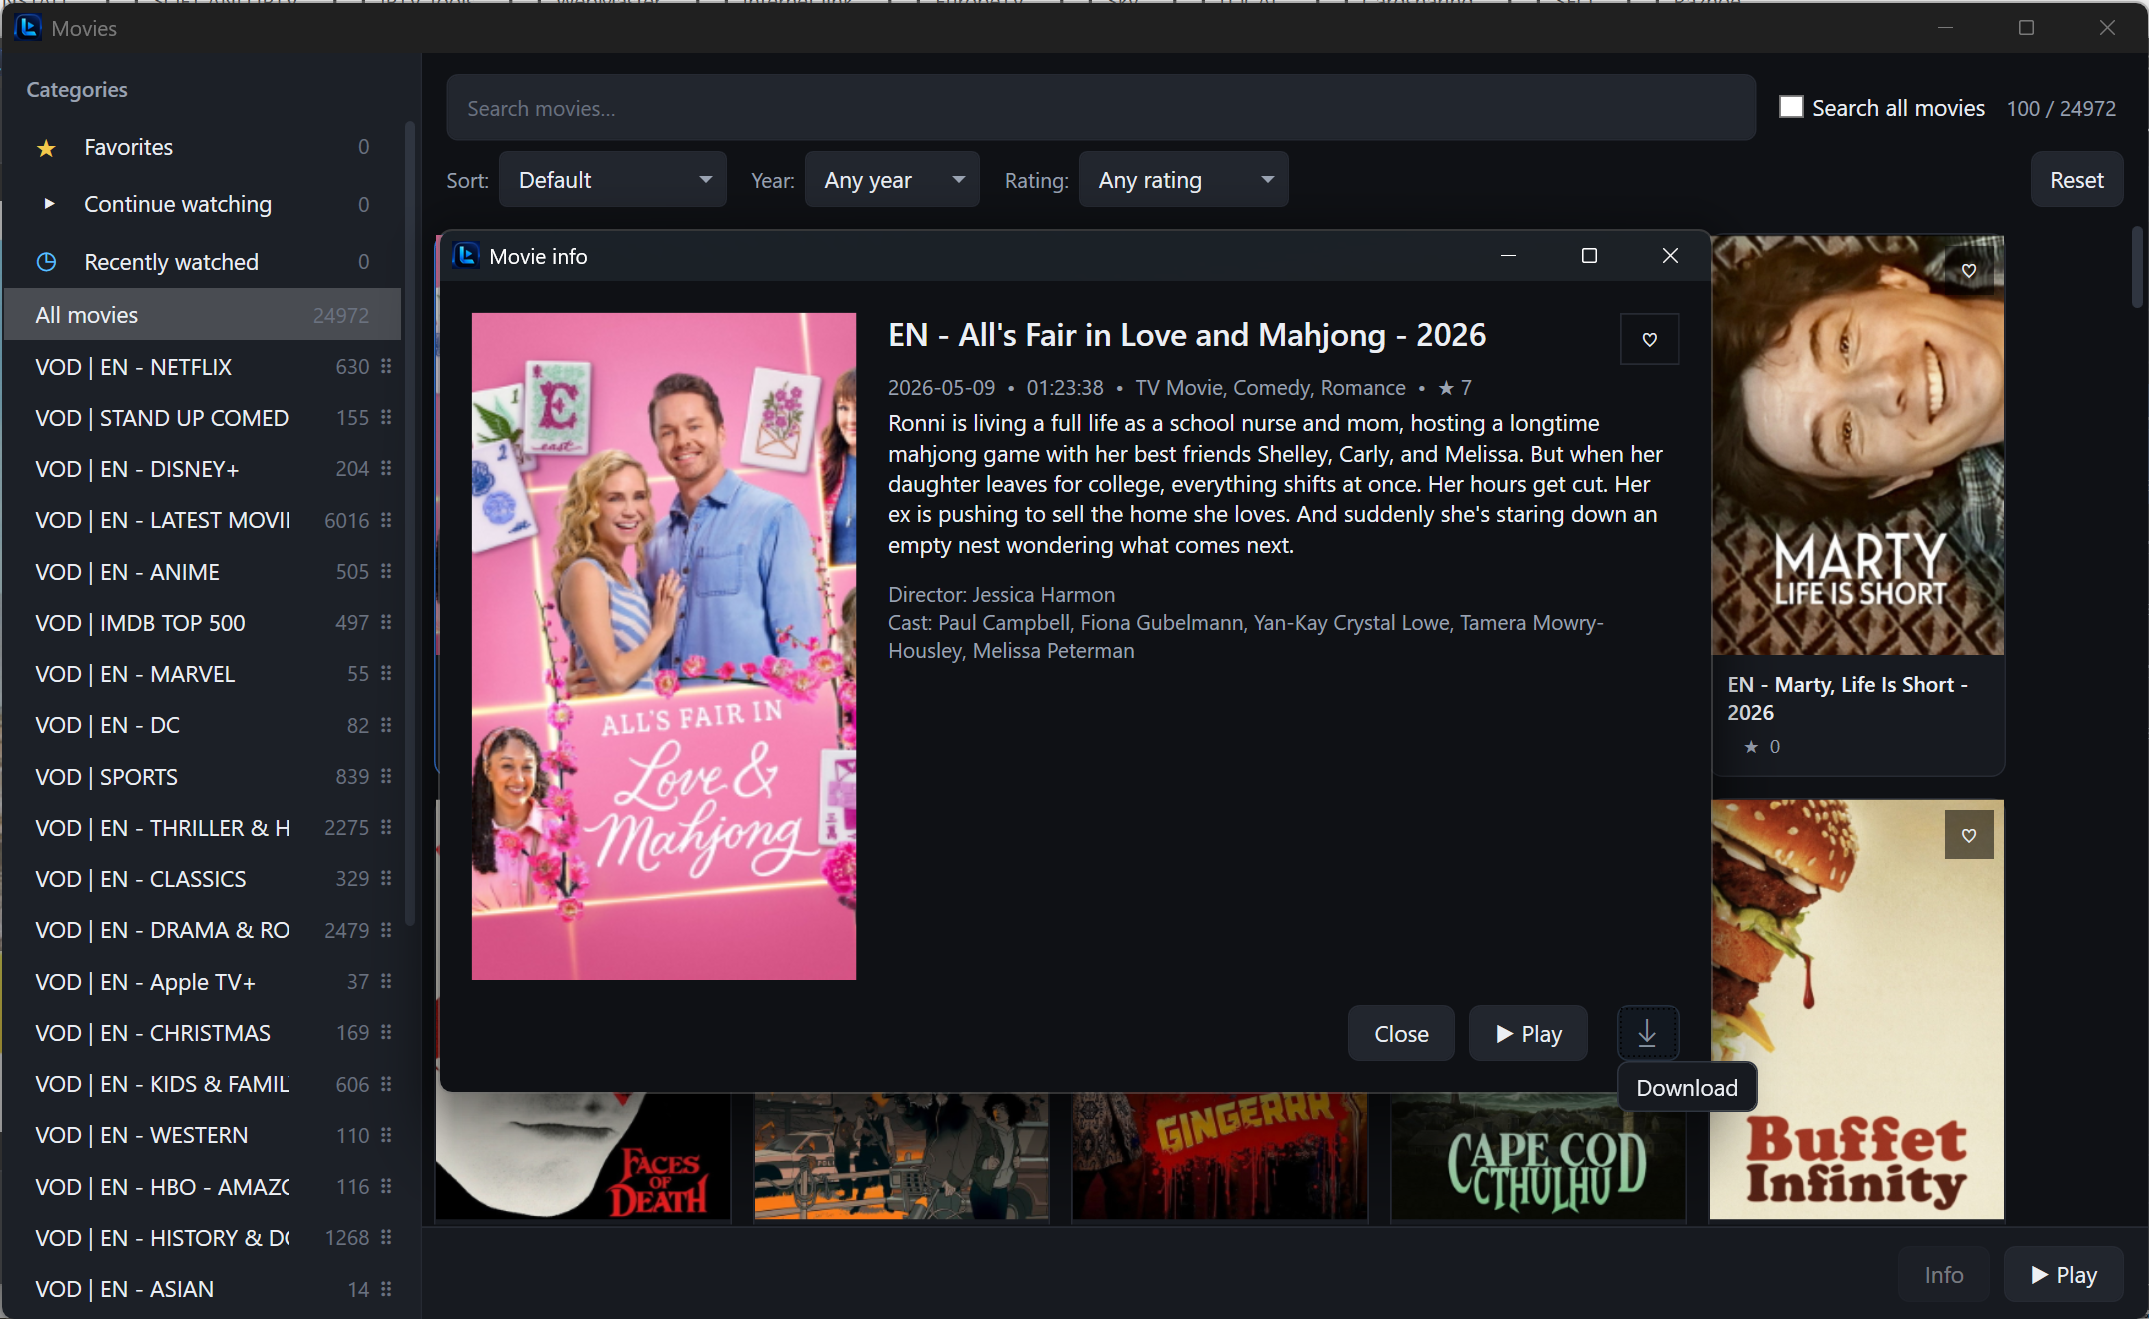Select VOD | EN - CHRISTMAS category
This screenshot has width=2149, height=1319.
pyautogui.click(x=203, y=1033)
